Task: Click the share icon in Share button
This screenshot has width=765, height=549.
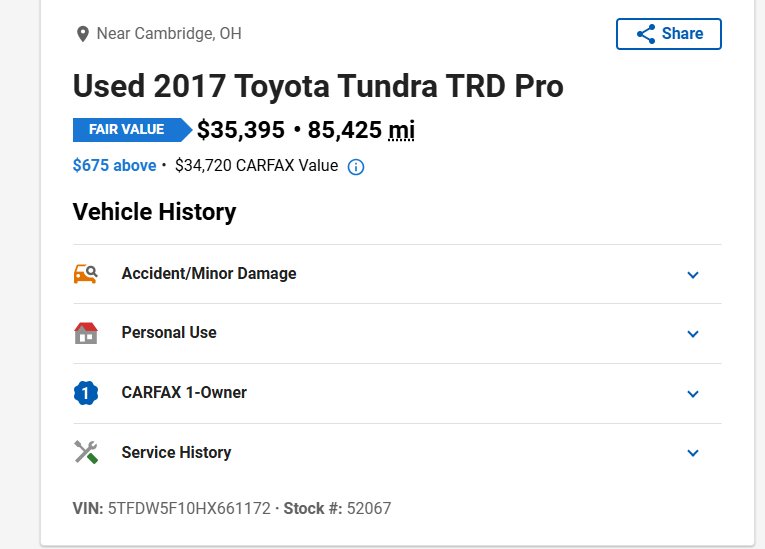Action: (646, 34)
